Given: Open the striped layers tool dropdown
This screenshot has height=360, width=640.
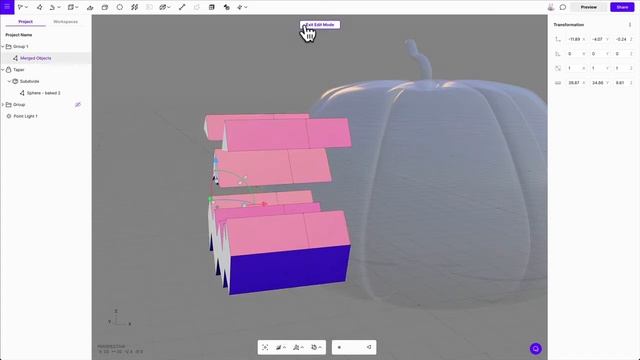Looking at the screenshot, I should pyautogui.click(x=169, y=7).
